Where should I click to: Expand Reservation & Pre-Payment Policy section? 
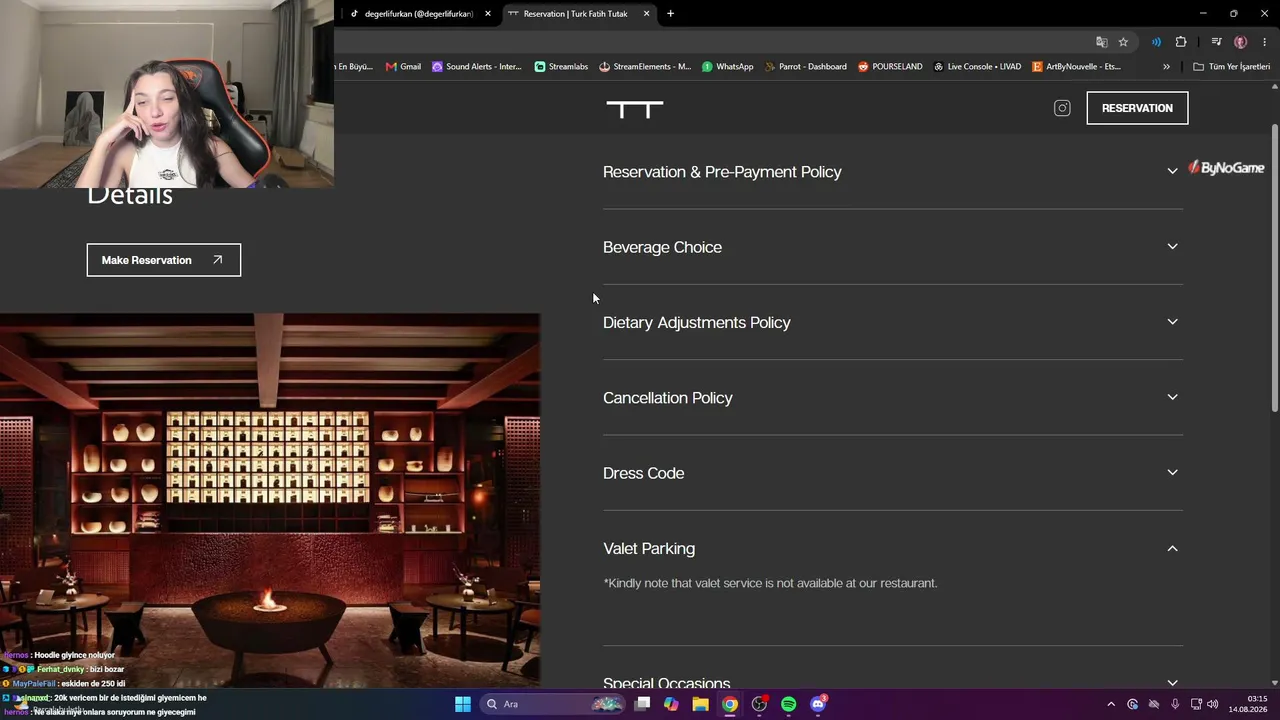(x=893, y=172)
